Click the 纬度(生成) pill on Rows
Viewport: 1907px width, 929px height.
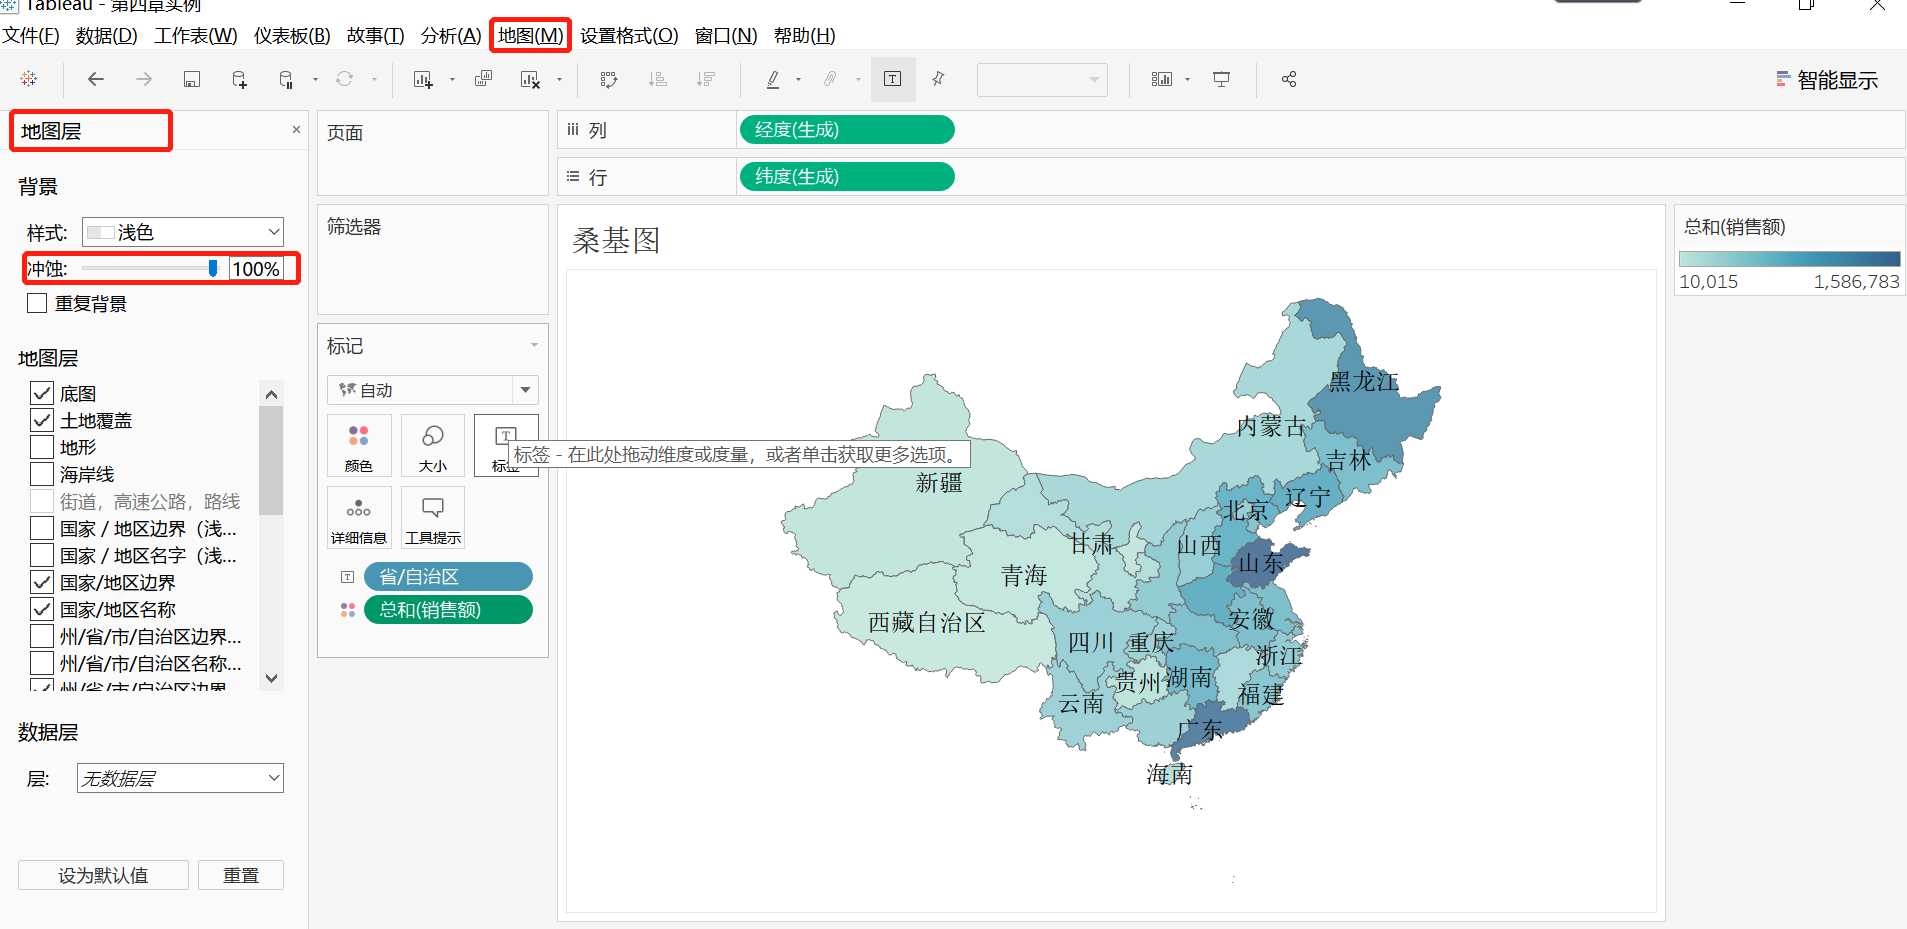[847, 177]
